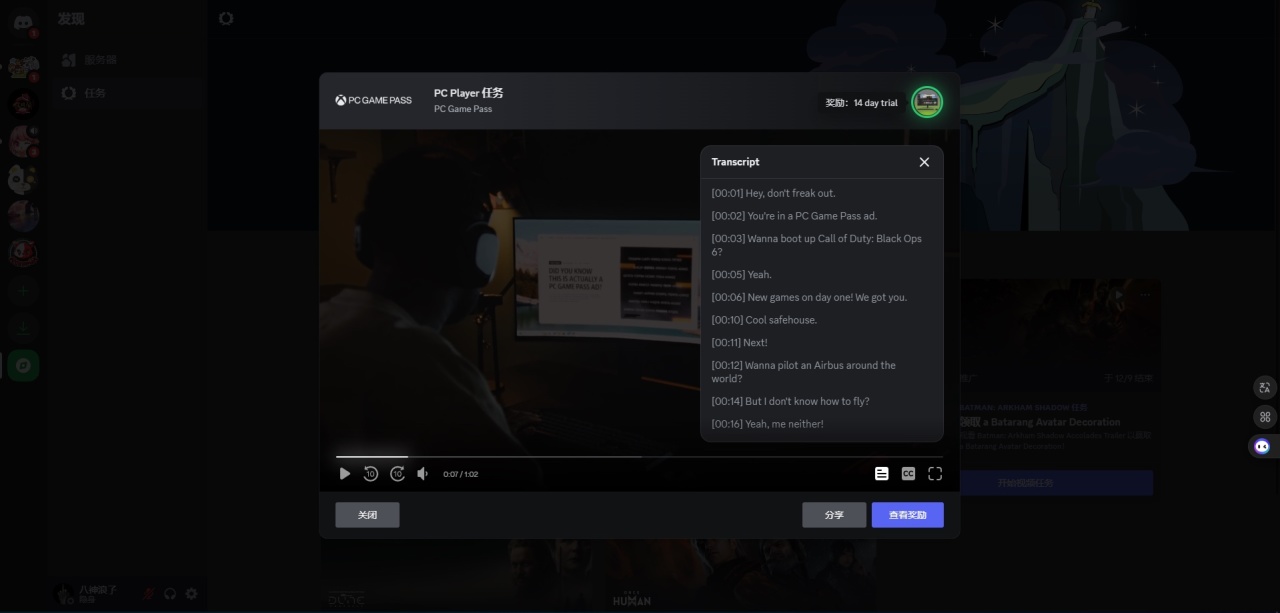Click the Download Apps icon in sidebar

tap(24, 328)
